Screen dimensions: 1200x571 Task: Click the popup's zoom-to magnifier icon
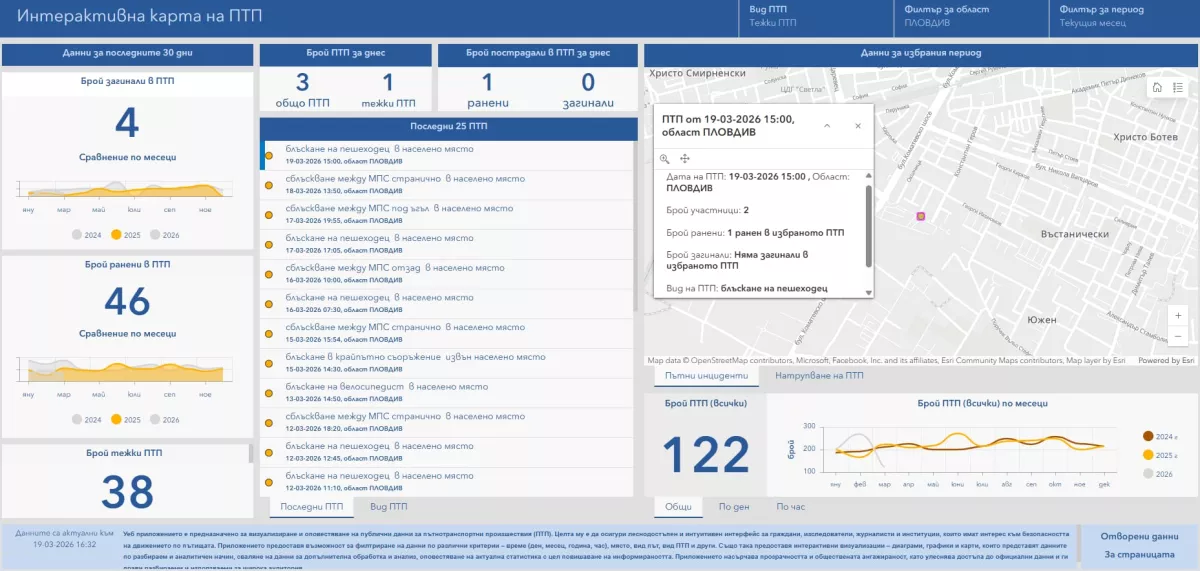click(664, 159)
